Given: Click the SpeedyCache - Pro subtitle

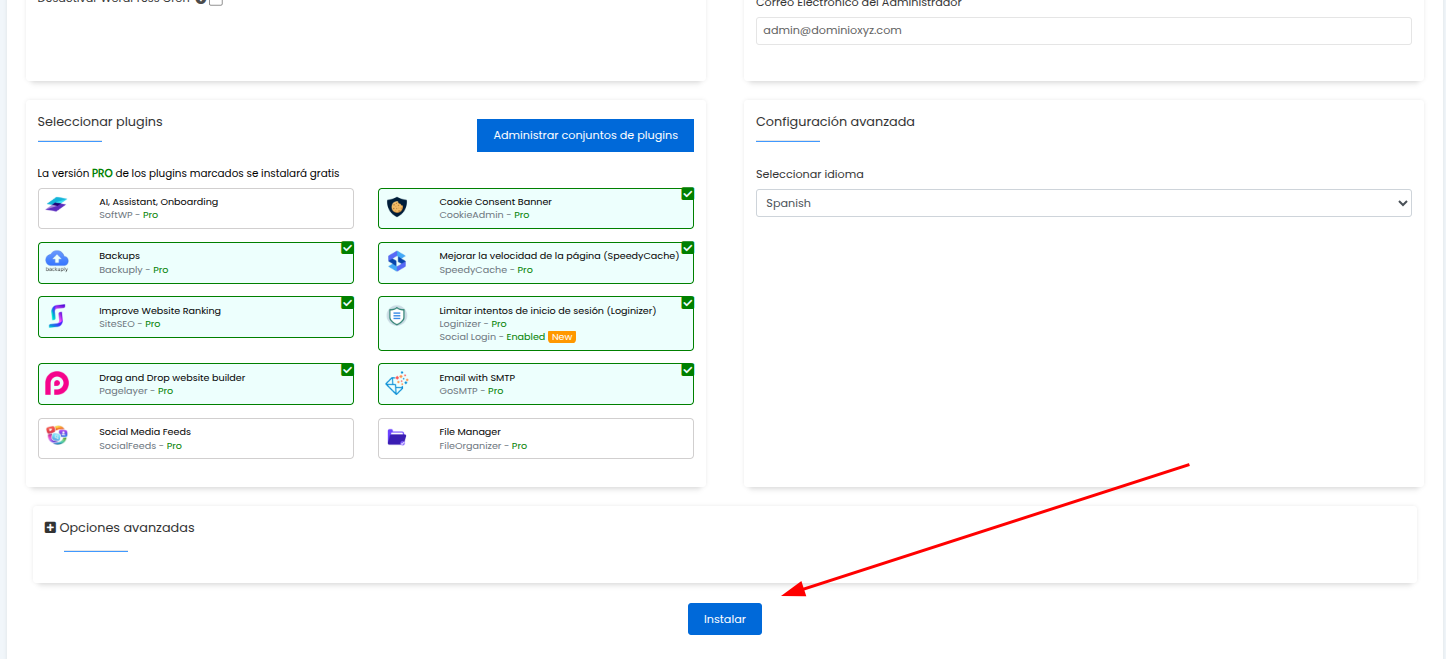Looking at the screenshot, I should pyautogui.click(x=486, y=270).
